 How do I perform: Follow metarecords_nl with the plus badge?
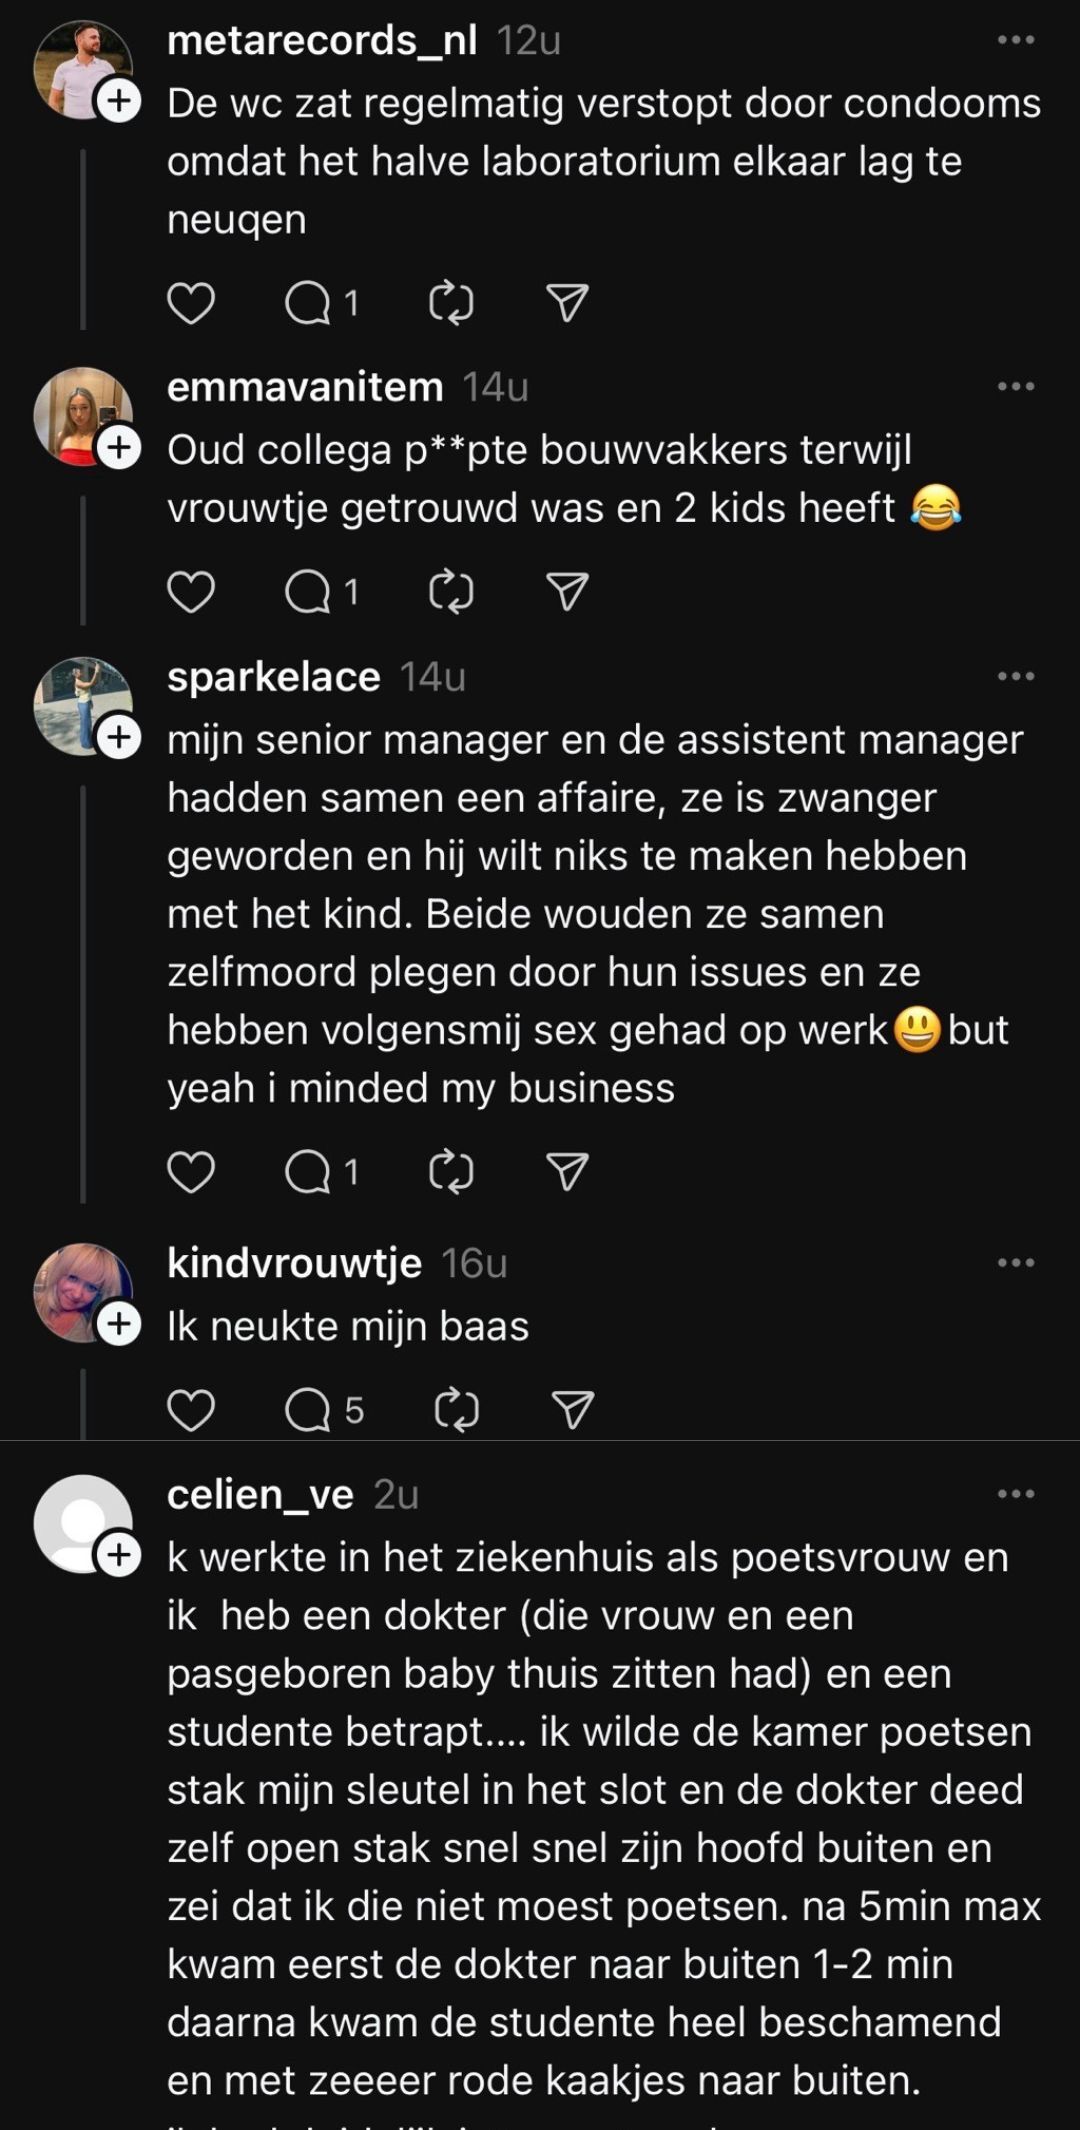(119, 101)
